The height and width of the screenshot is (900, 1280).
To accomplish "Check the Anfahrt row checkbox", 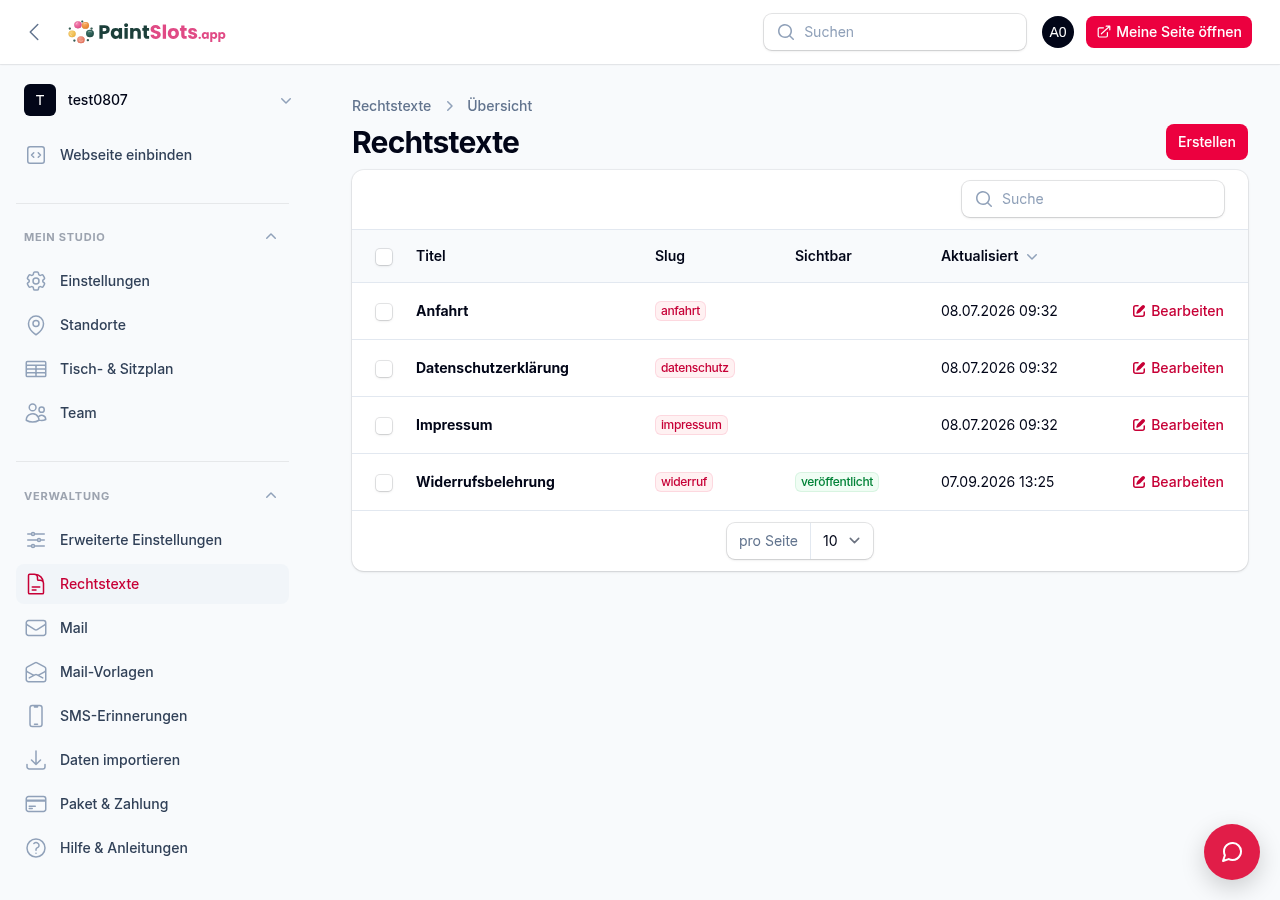I will [384, 312].
